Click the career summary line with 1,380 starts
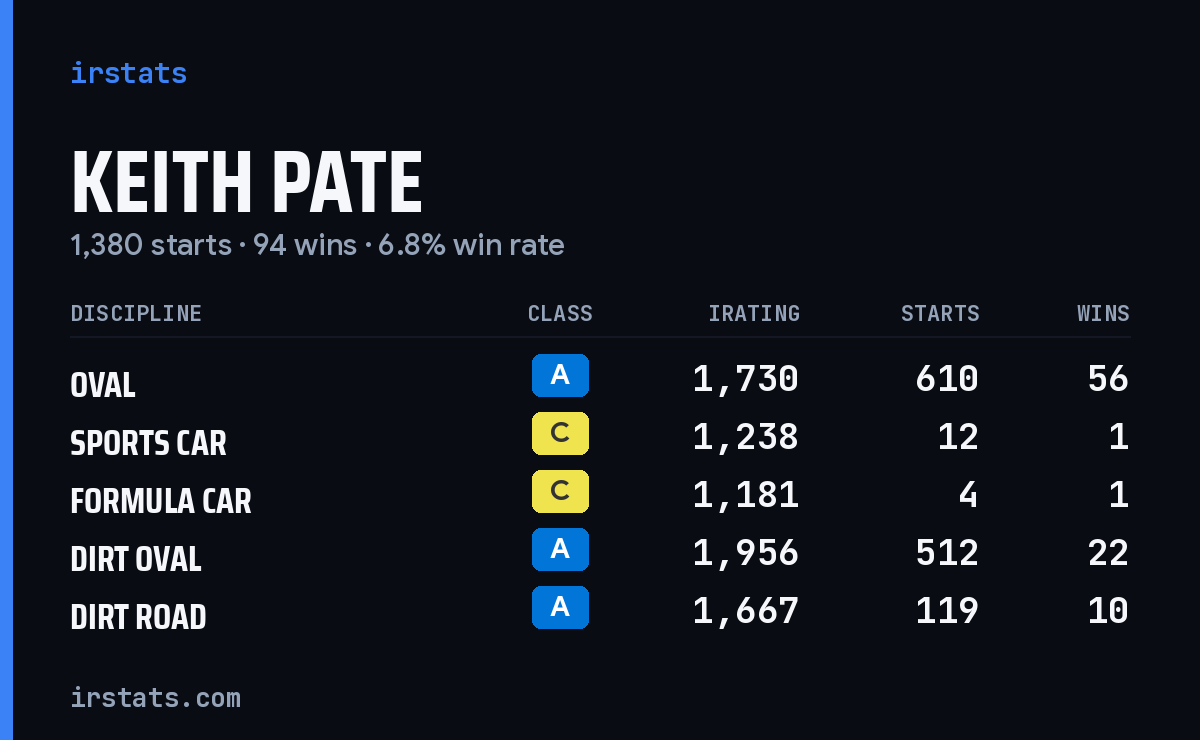1200x740 pixels. coord(317,245)
